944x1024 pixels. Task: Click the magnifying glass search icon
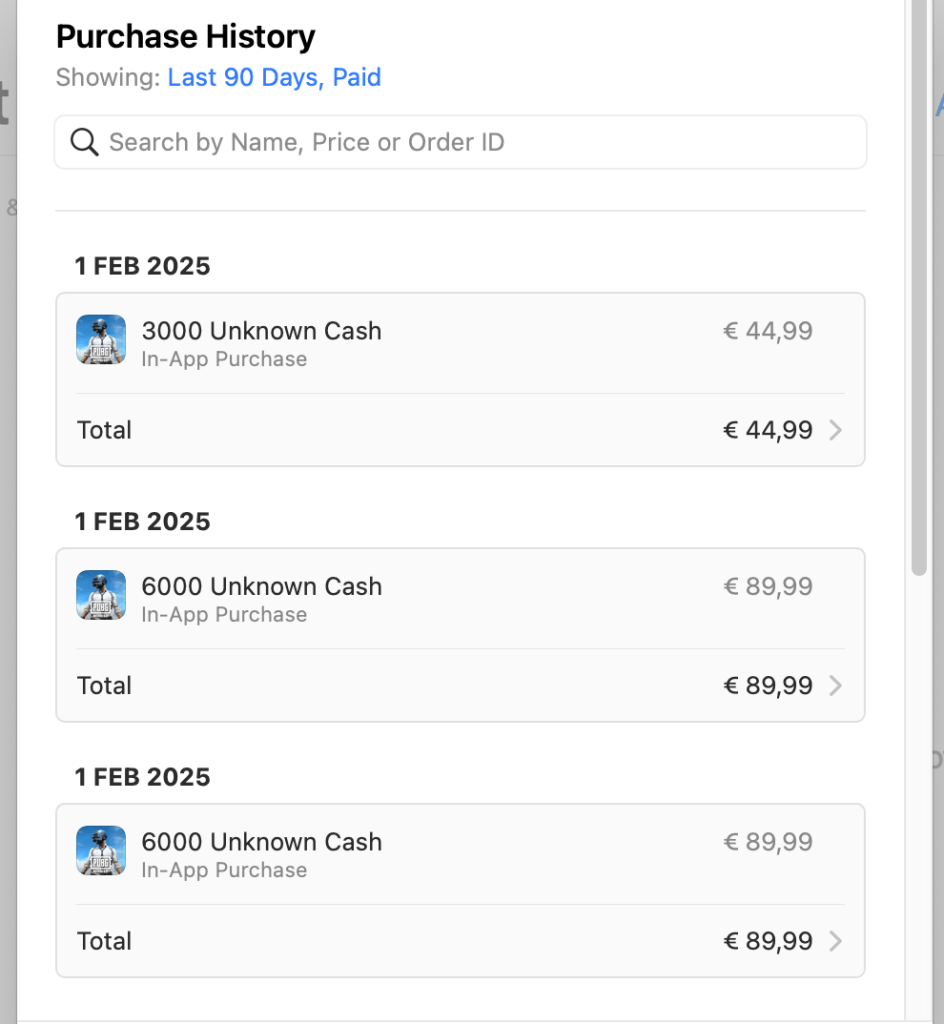(x=85, y=143)
